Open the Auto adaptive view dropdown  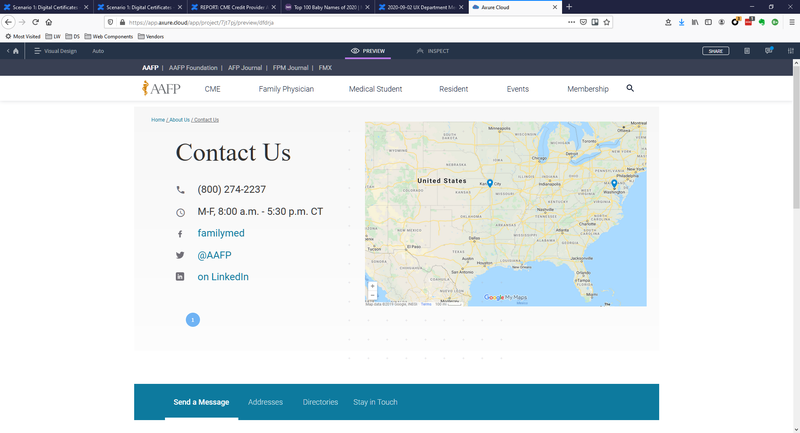click(98, 51)
